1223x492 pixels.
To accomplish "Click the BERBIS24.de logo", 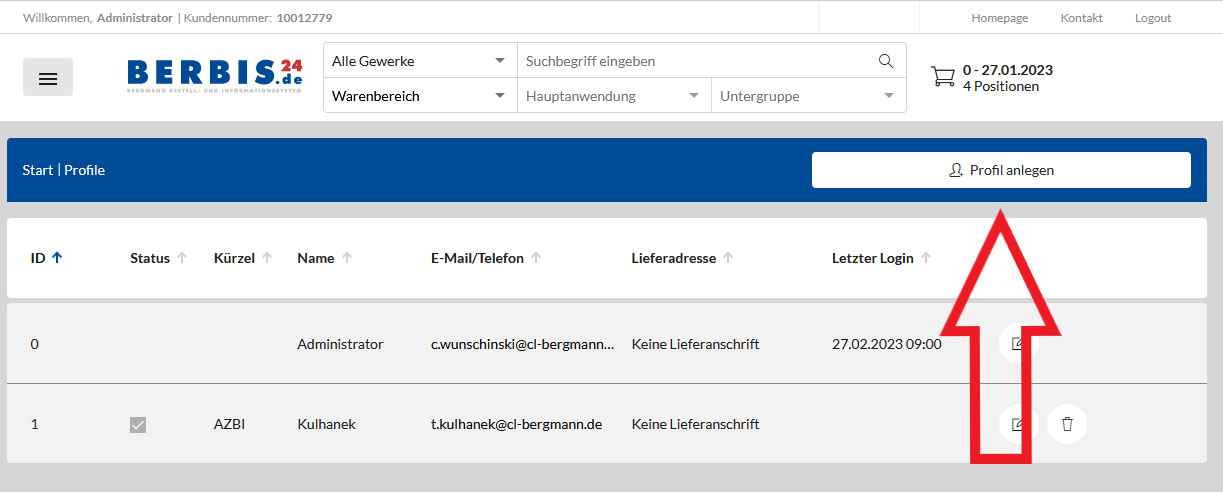I will (x=215, y=76).
